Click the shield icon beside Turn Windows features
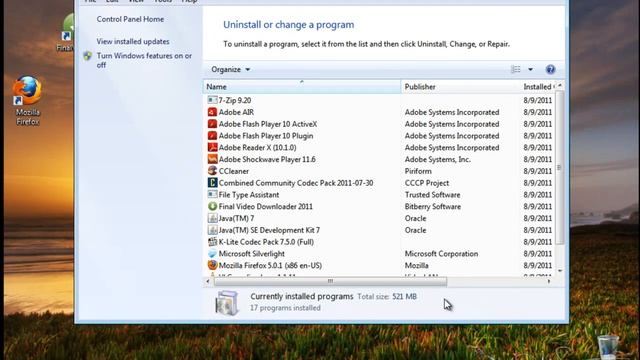The image size is (640, 360). [x=87, y=56]
